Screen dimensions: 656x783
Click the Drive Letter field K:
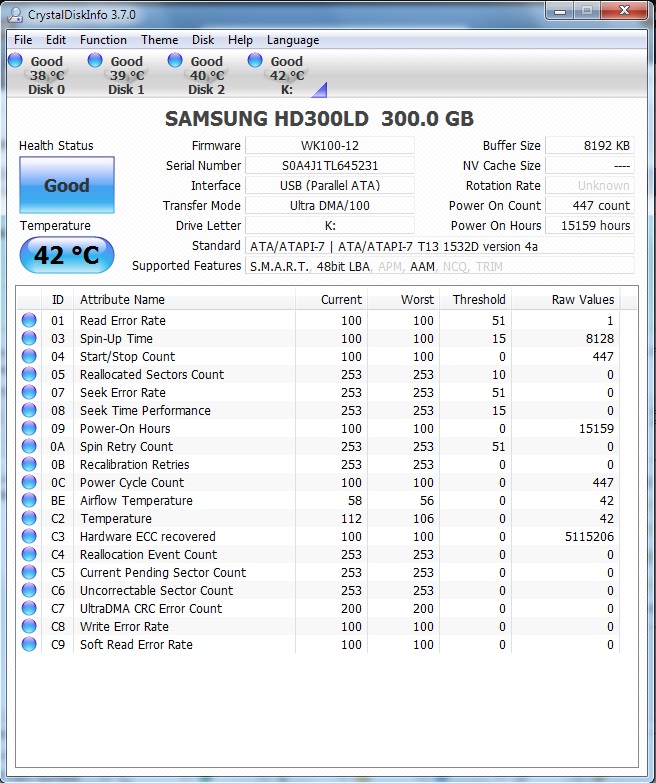[x=329, y=225]
